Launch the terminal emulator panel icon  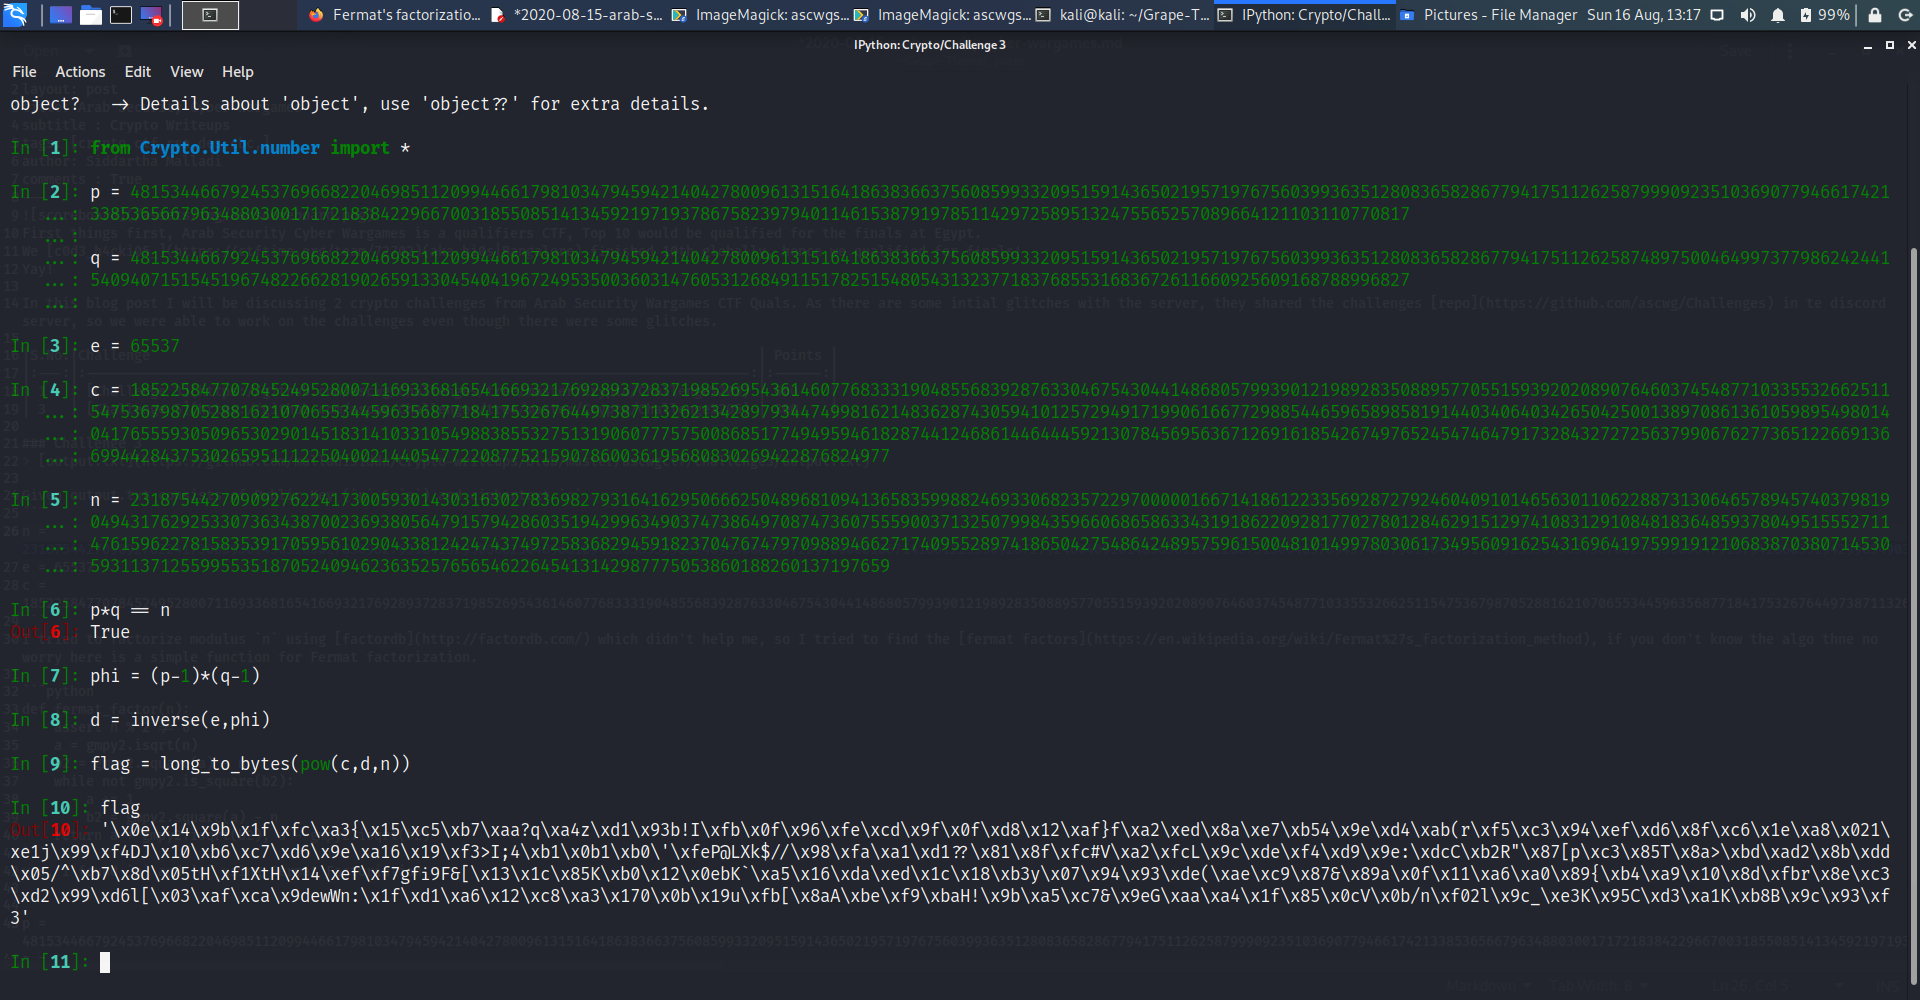121,15
